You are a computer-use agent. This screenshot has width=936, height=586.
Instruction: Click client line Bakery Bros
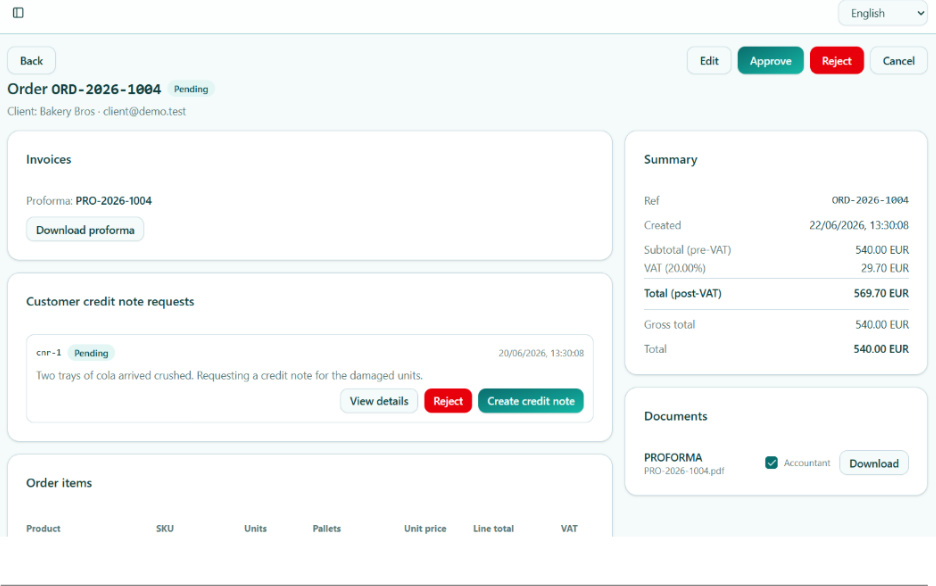coord(97,111)
